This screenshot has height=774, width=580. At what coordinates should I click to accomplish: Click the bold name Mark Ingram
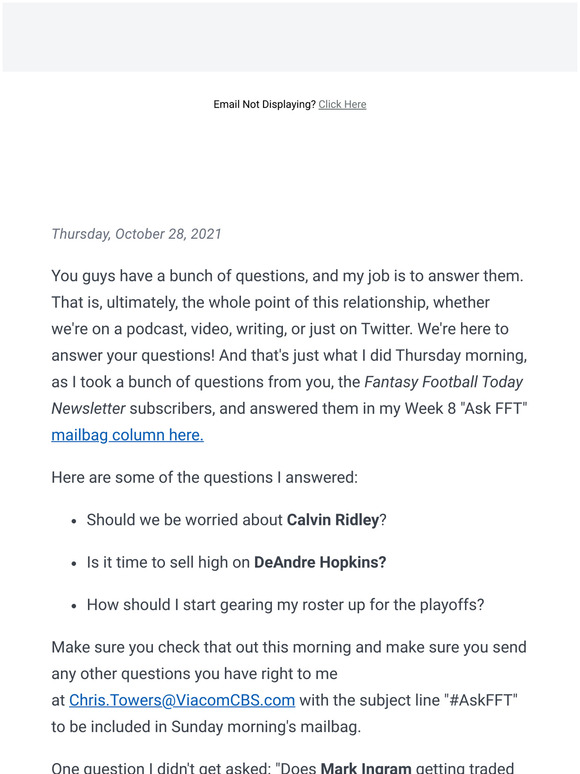[x=366, y=768]
